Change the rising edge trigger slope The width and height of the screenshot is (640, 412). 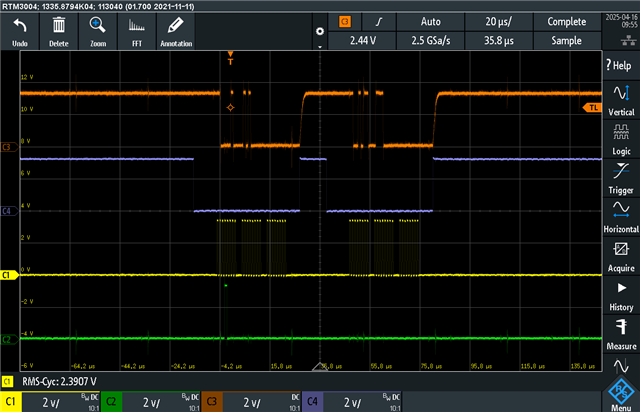tap(379, 22)
